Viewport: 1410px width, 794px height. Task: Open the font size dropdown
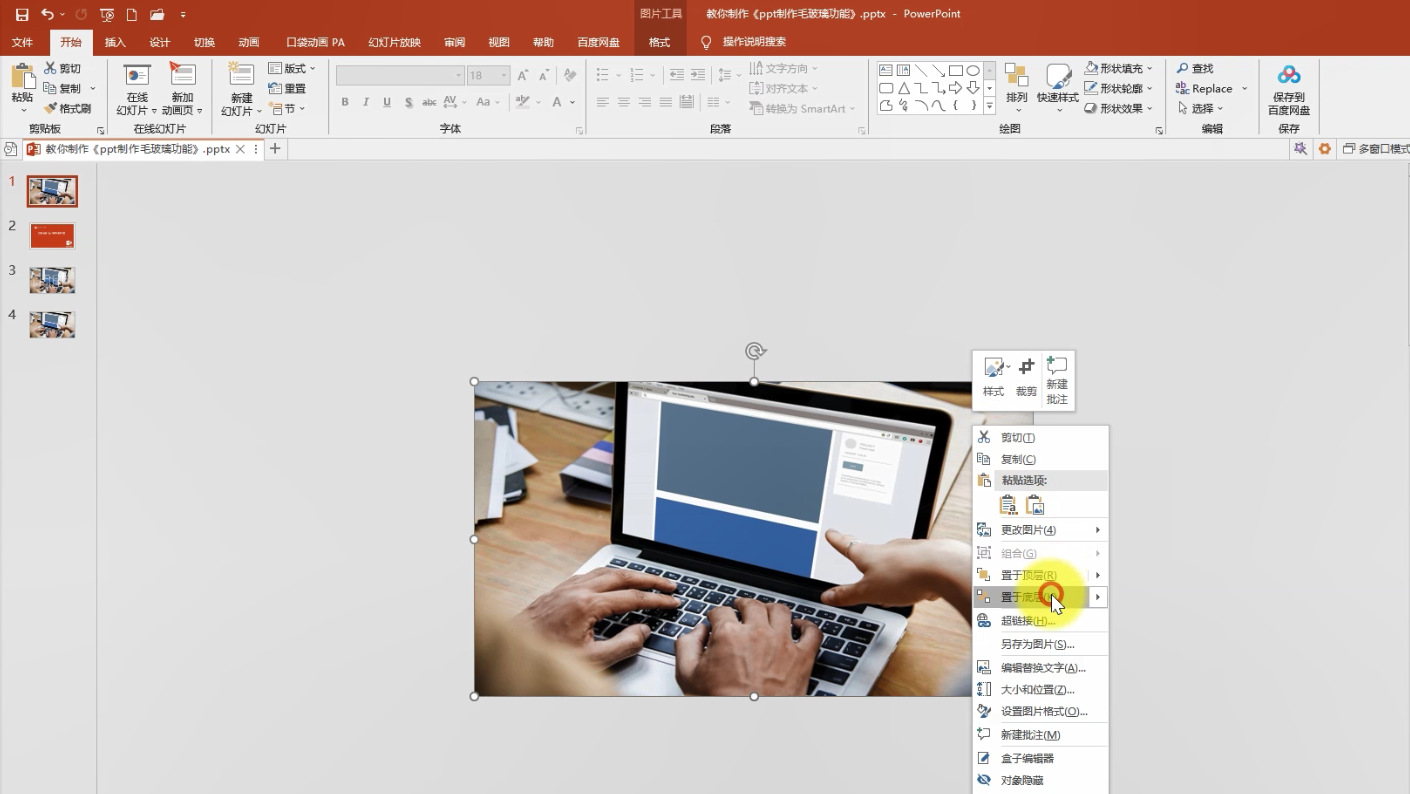(504, 76)
